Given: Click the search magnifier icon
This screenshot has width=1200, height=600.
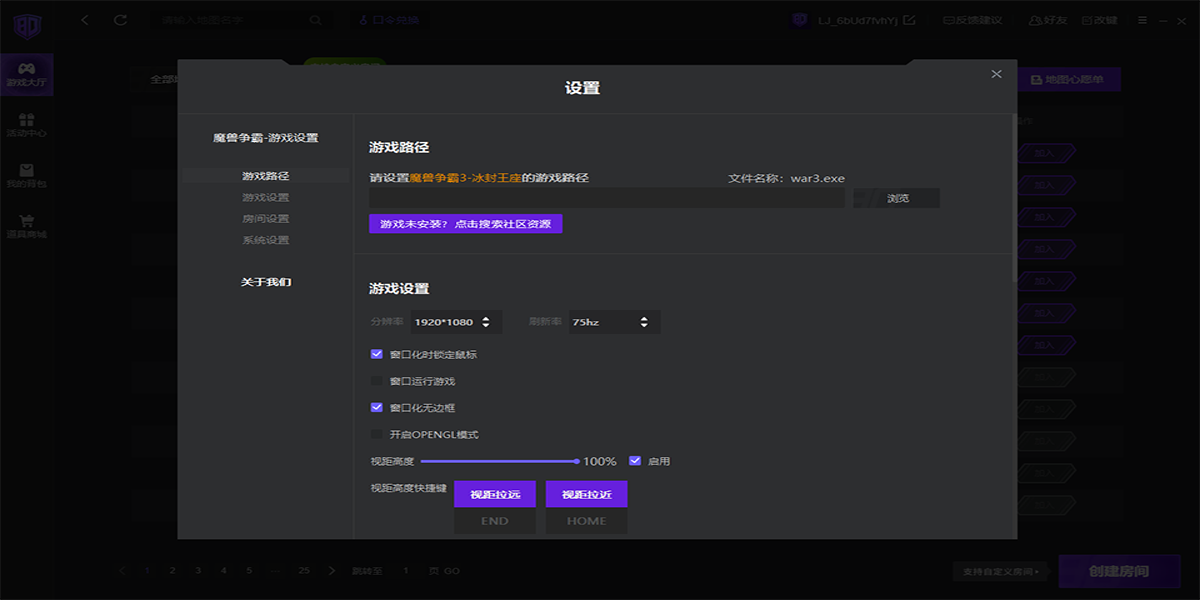Looking at the screenshot, I should click(316, 20).
